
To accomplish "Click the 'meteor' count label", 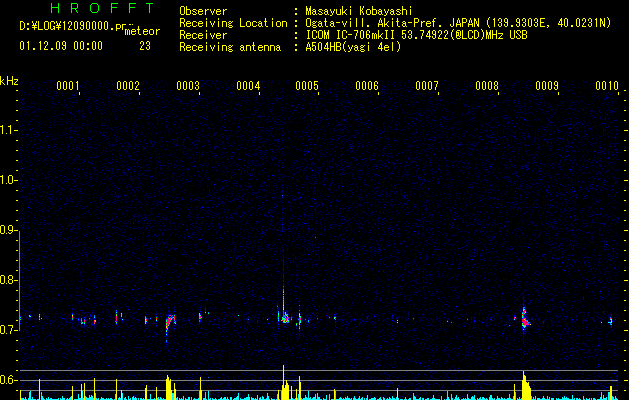I will click(142, 31).
